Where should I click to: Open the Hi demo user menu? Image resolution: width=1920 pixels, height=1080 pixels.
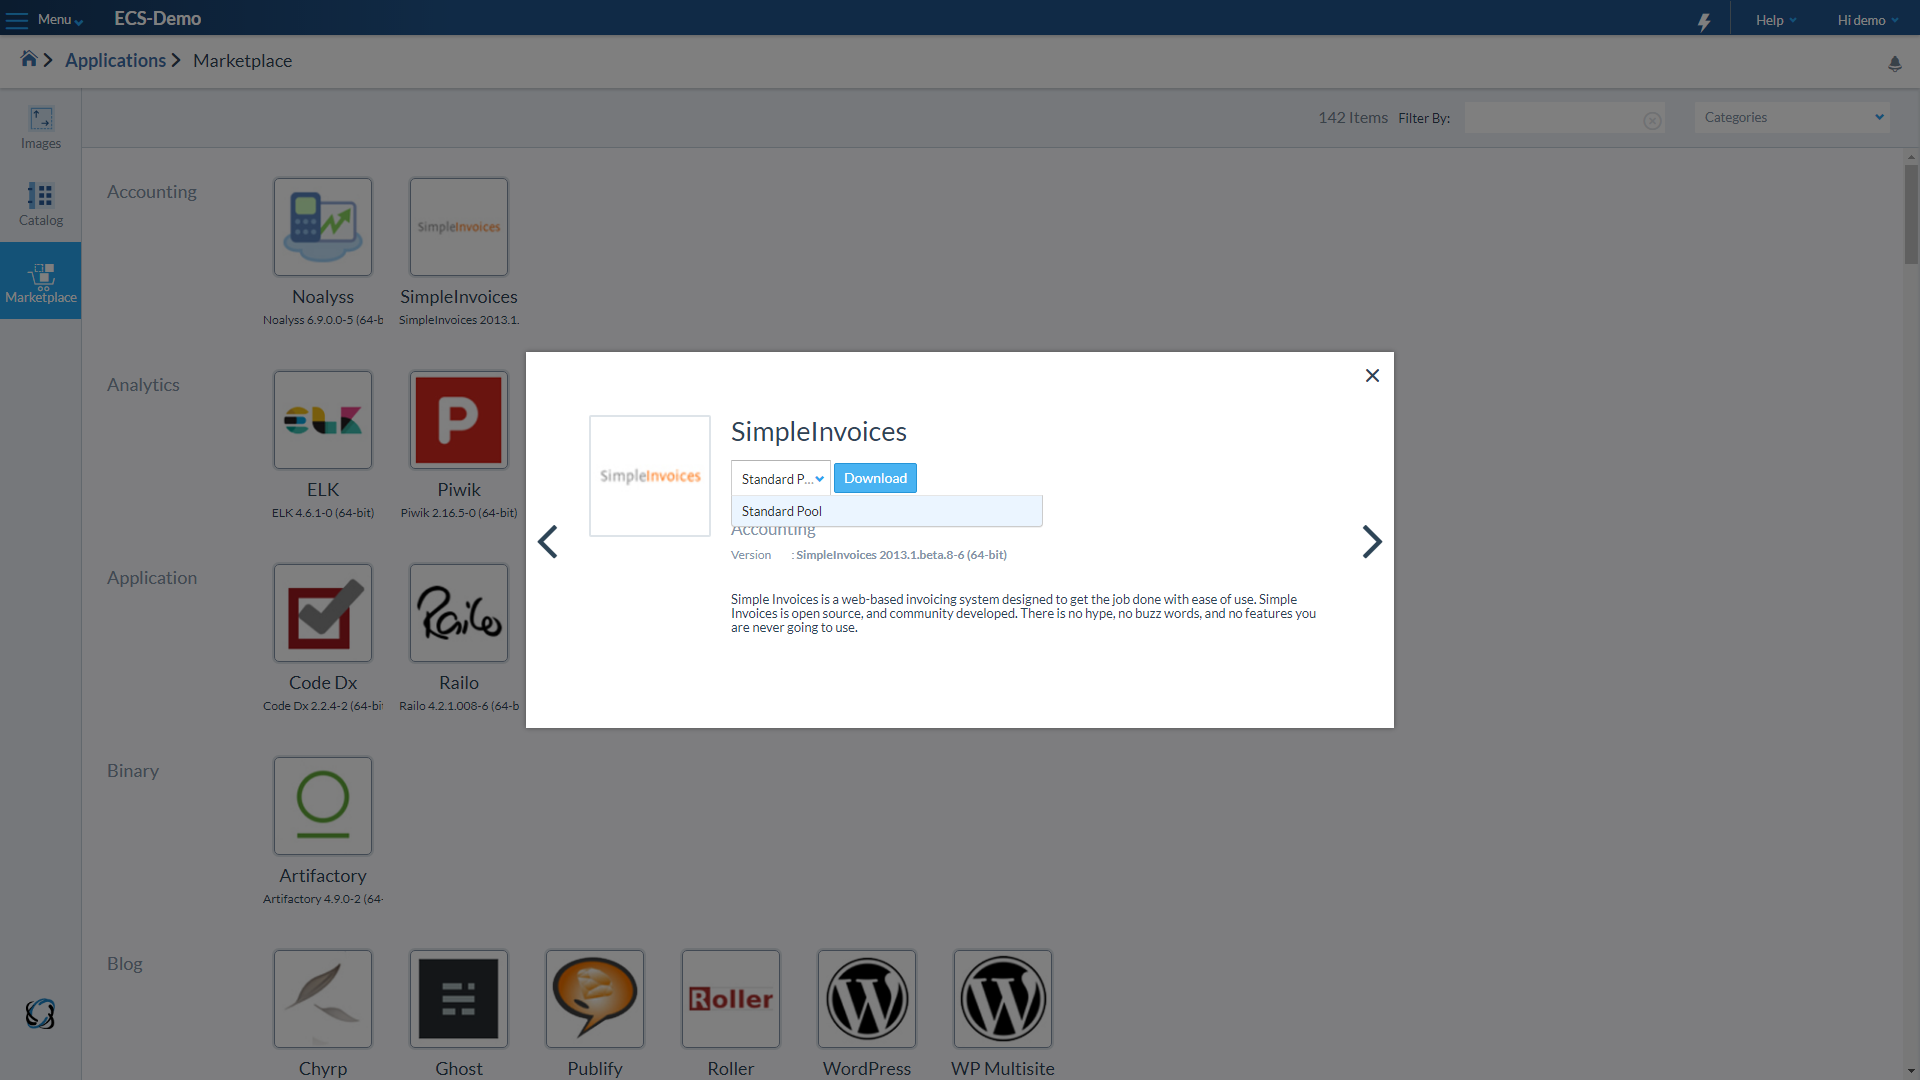coord(1868,20)
